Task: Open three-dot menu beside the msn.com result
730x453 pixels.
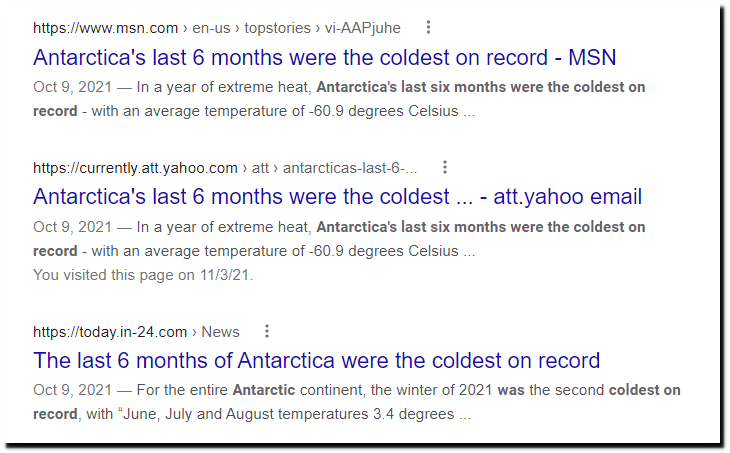Action: [428, 27]
